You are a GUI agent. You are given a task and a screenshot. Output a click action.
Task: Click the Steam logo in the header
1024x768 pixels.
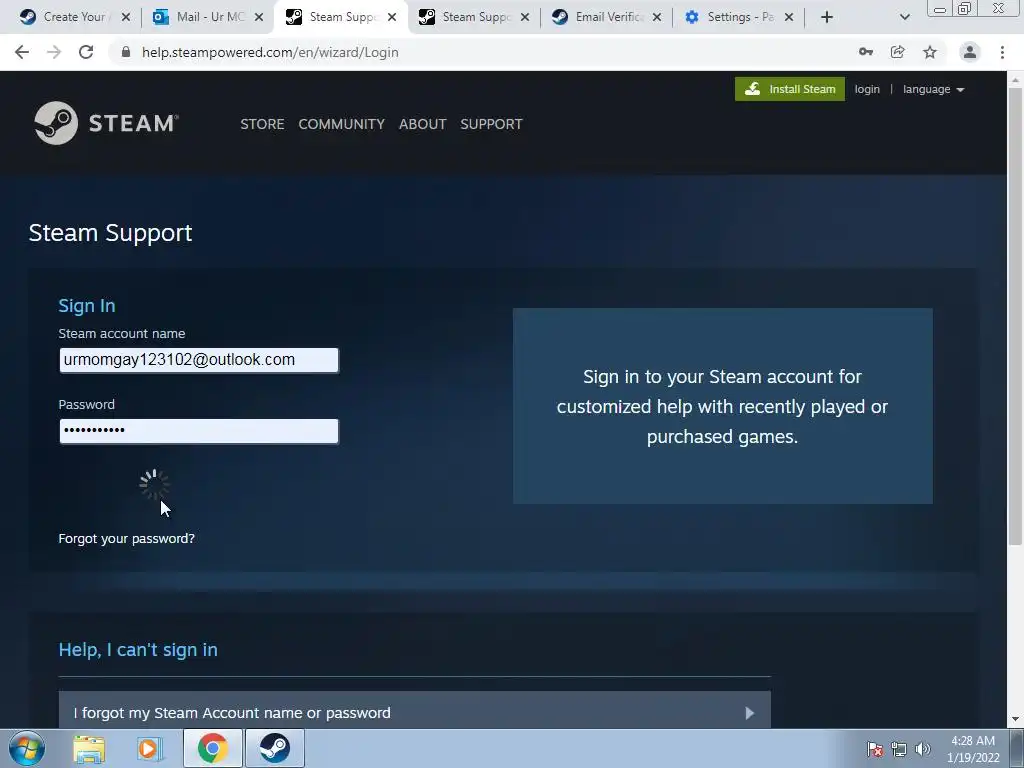coord(106,123)
